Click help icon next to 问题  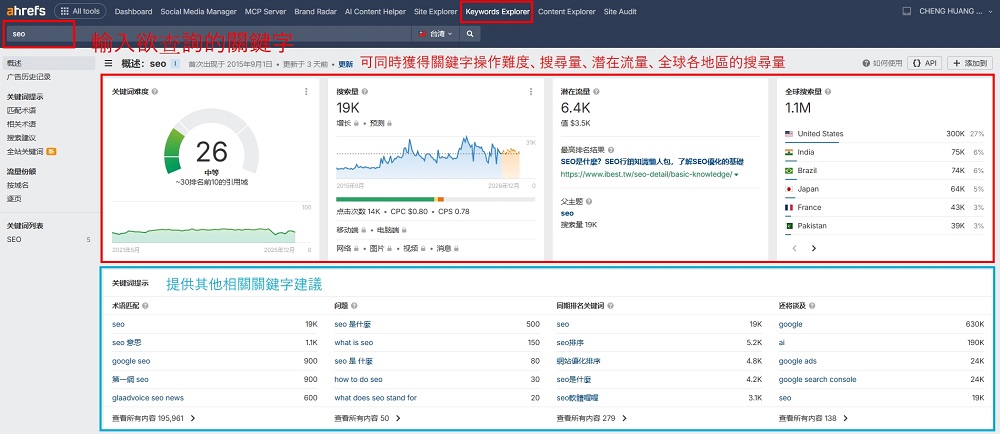click(x=353, y=306)
